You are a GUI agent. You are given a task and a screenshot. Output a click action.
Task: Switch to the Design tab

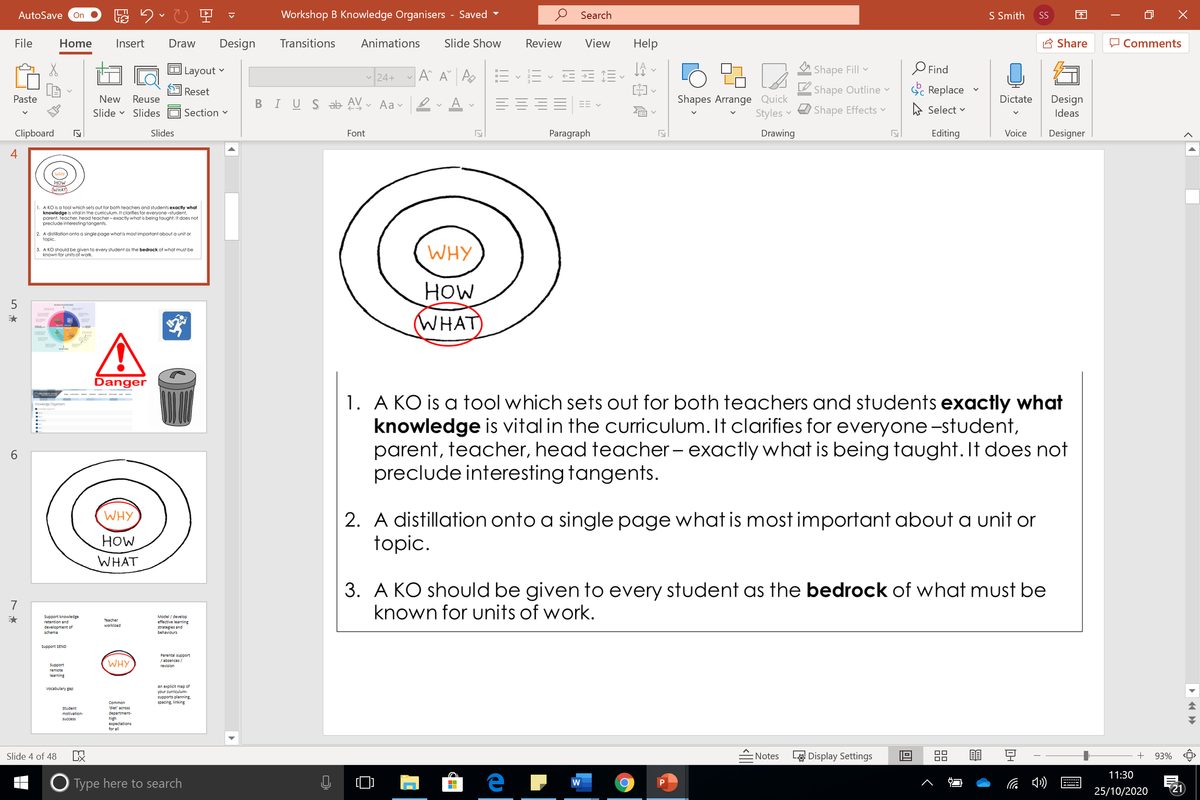237,43
